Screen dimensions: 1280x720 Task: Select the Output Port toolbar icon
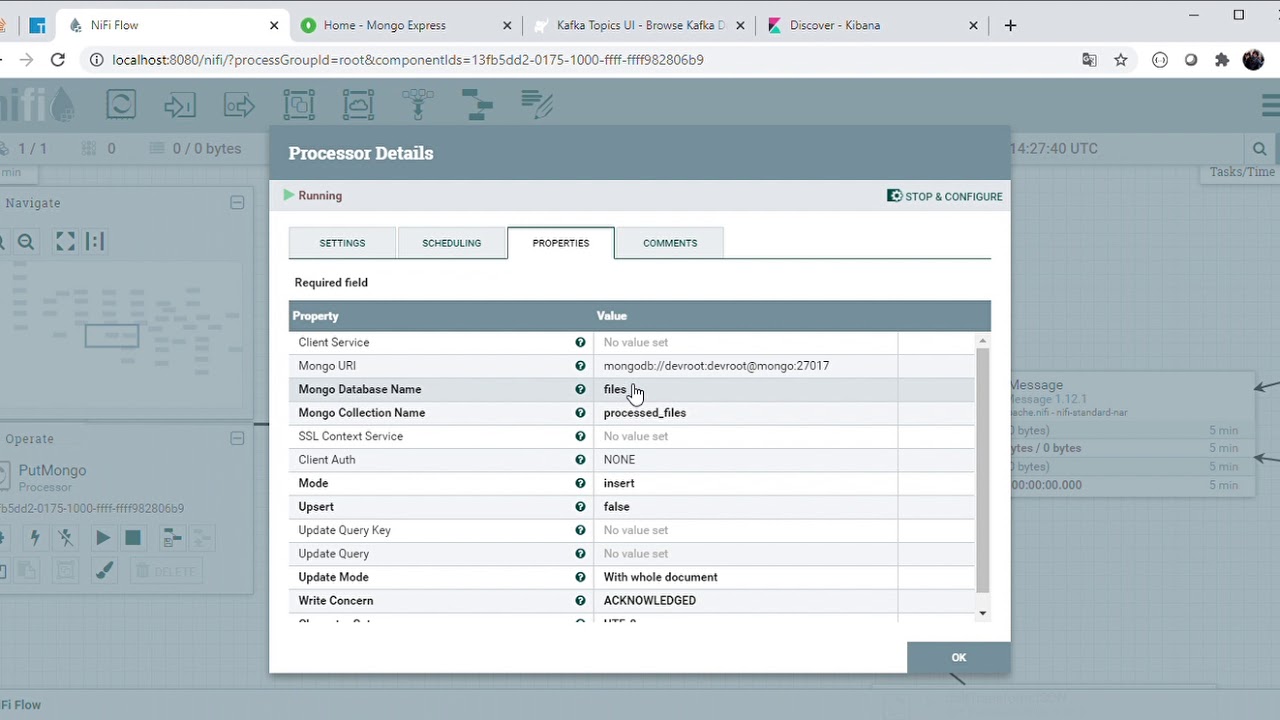239,104
